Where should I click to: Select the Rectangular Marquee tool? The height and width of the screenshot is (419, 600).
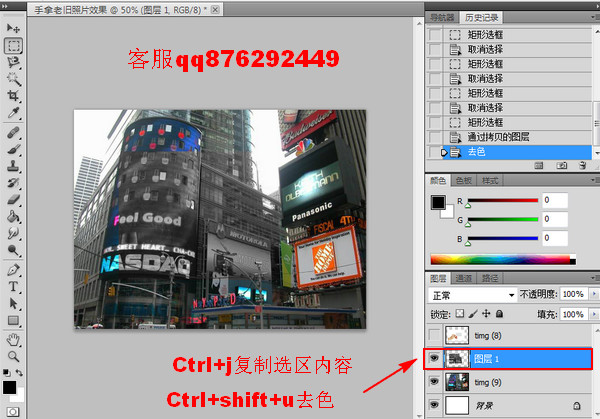pos(13,46)
